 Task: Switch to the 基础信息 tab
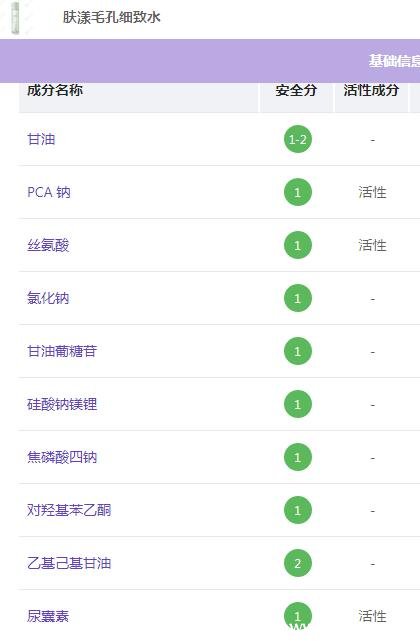click(x=394, y=61)
